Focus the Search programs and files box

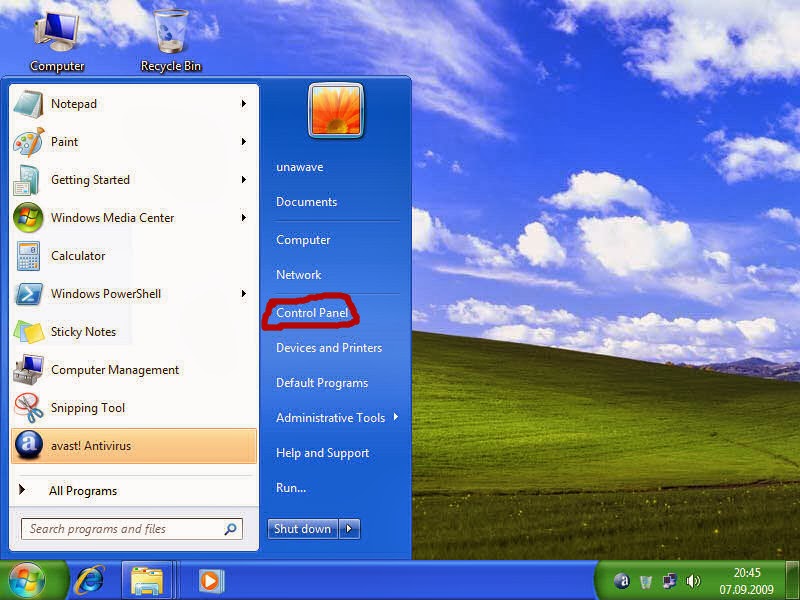(x=132, y=529)
